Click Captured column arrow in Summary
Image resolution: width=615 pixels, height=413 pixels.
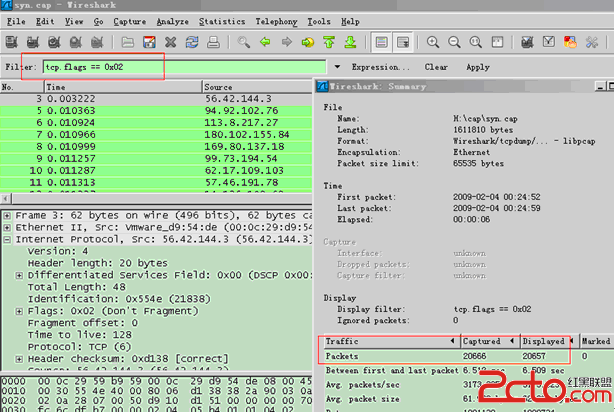tap(512, 341)
